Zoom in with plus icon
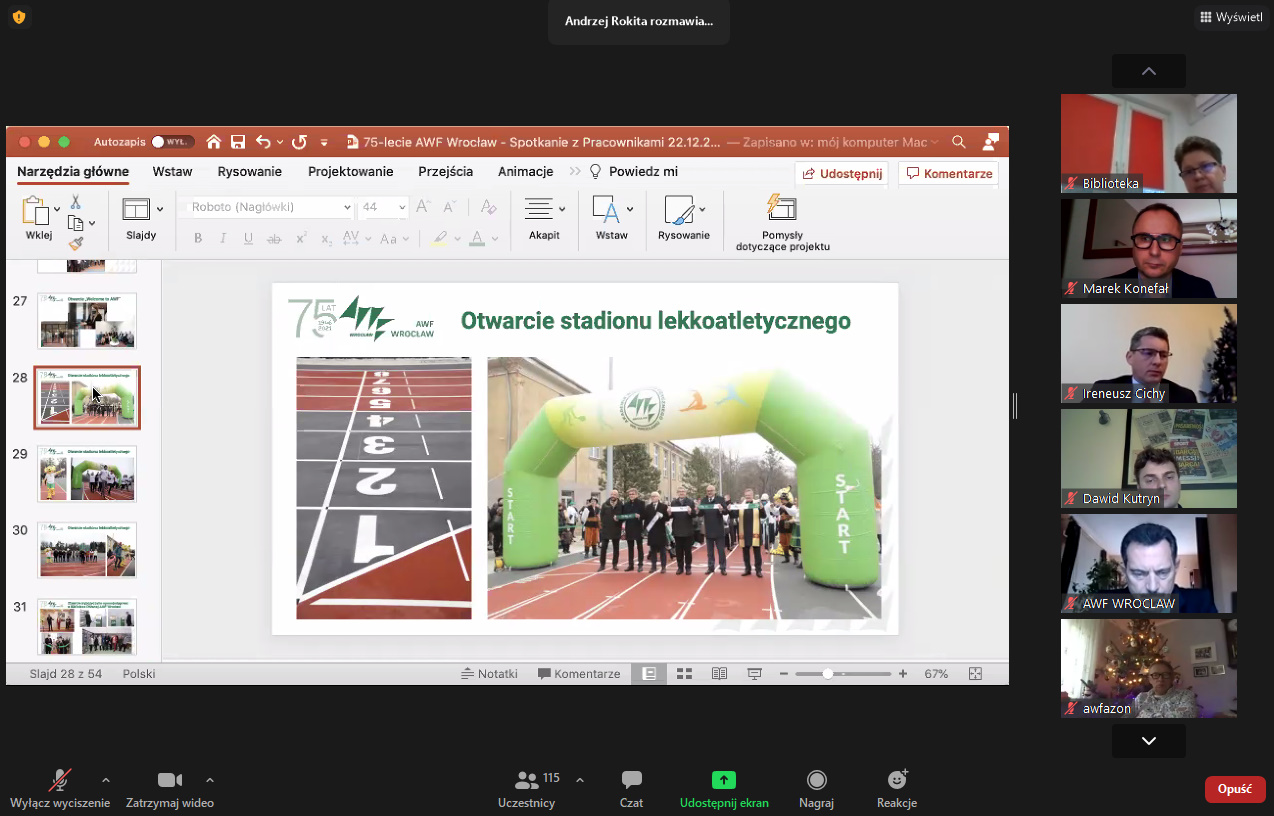Image resolution: width=1274 pixels, height=816 pixels. (903, 674)
